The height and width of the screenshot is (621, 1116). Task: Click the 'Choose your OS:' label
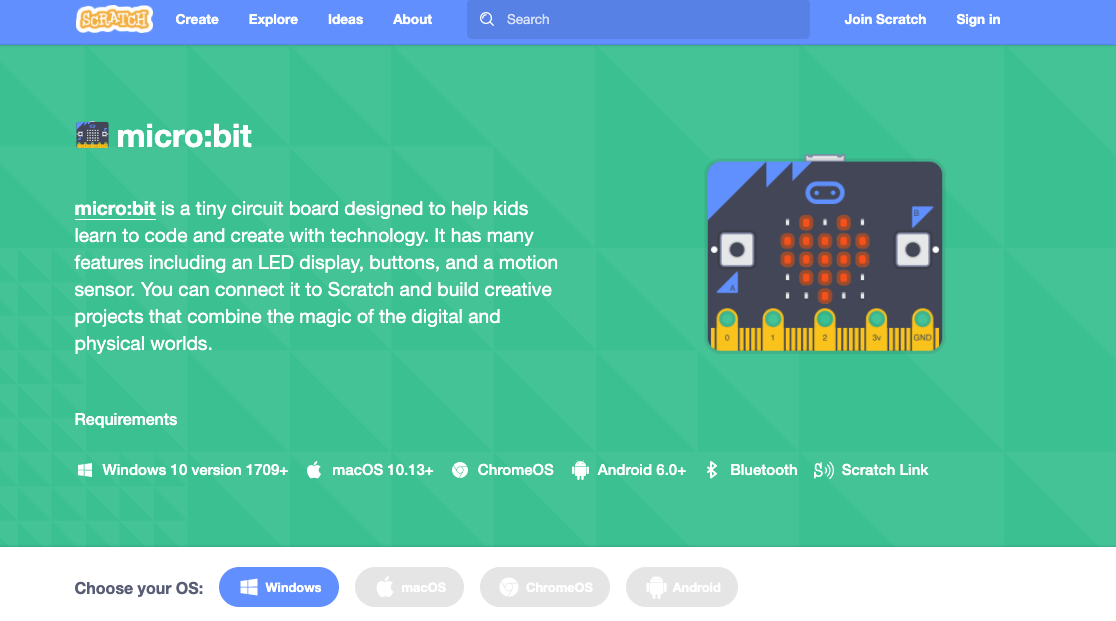[x=139, y=588]
